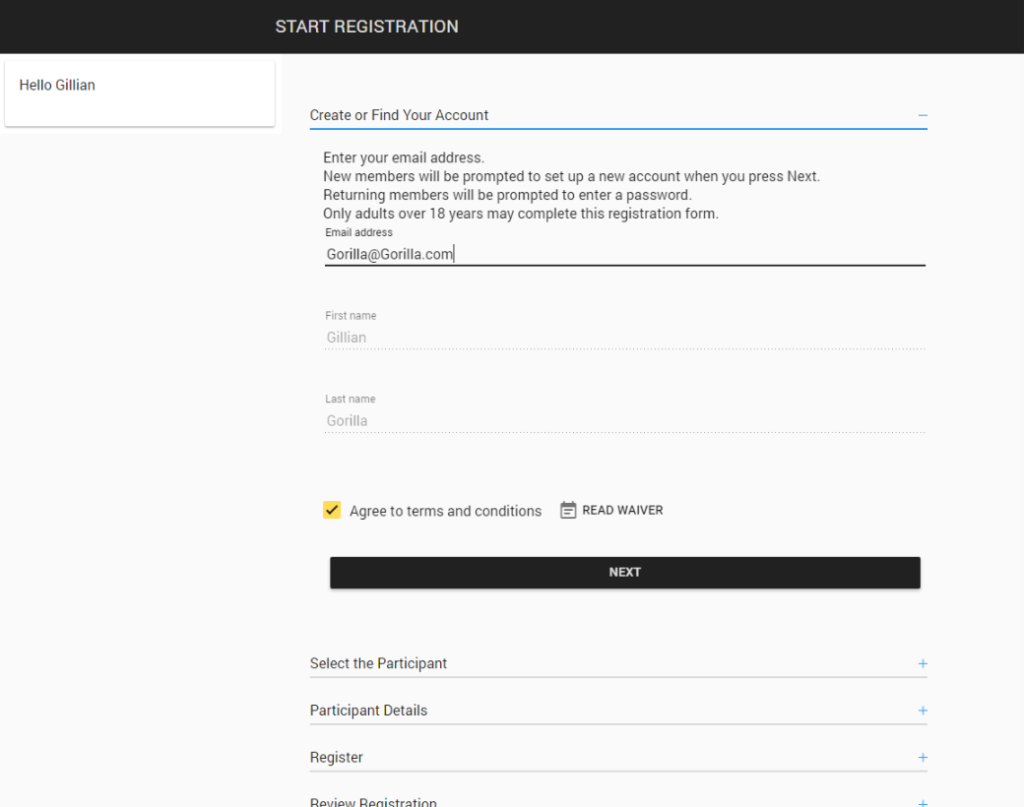Screen dimensions: 1024x807
Task: Open the 'Review Registration' section heading
Action: click(373, 802)
